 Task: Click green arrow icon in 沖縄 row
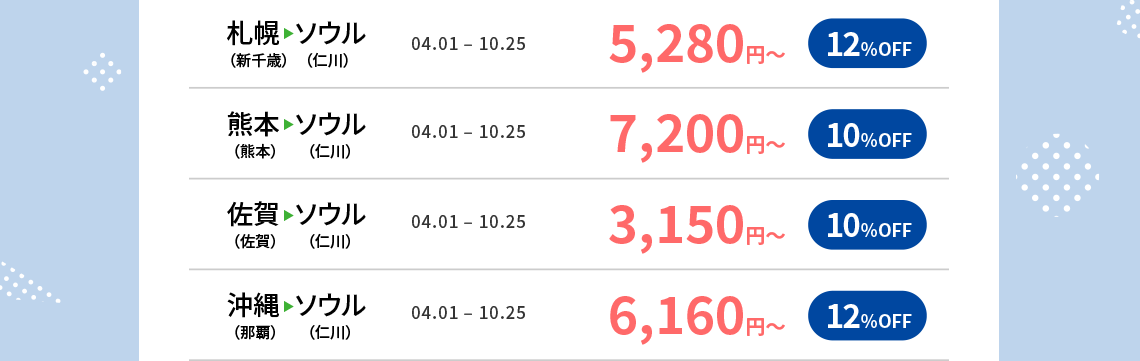tap(288, 307)
